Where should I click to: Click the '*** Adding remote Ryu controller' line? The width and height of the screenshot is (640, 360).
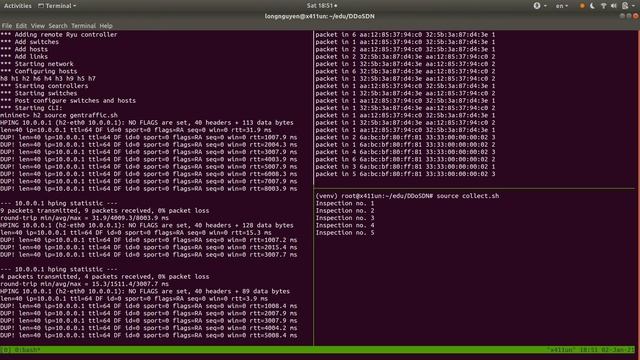59,35
